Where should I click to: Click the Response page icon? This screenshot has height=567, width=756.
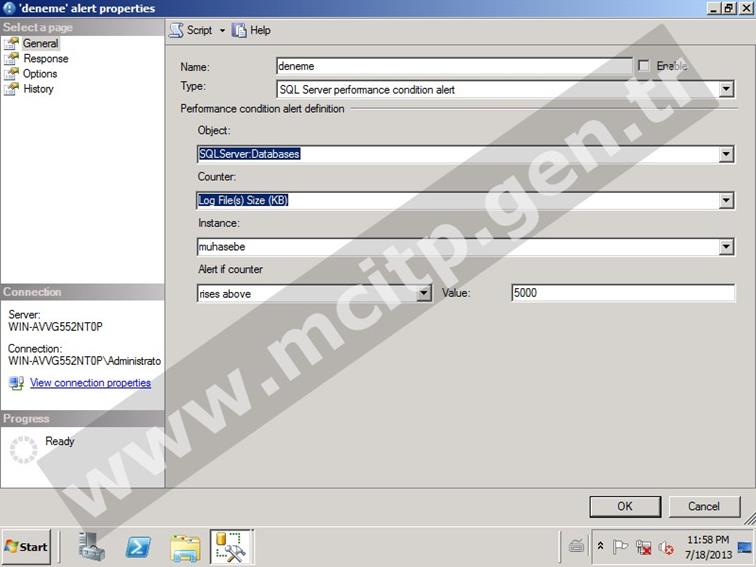11,59
